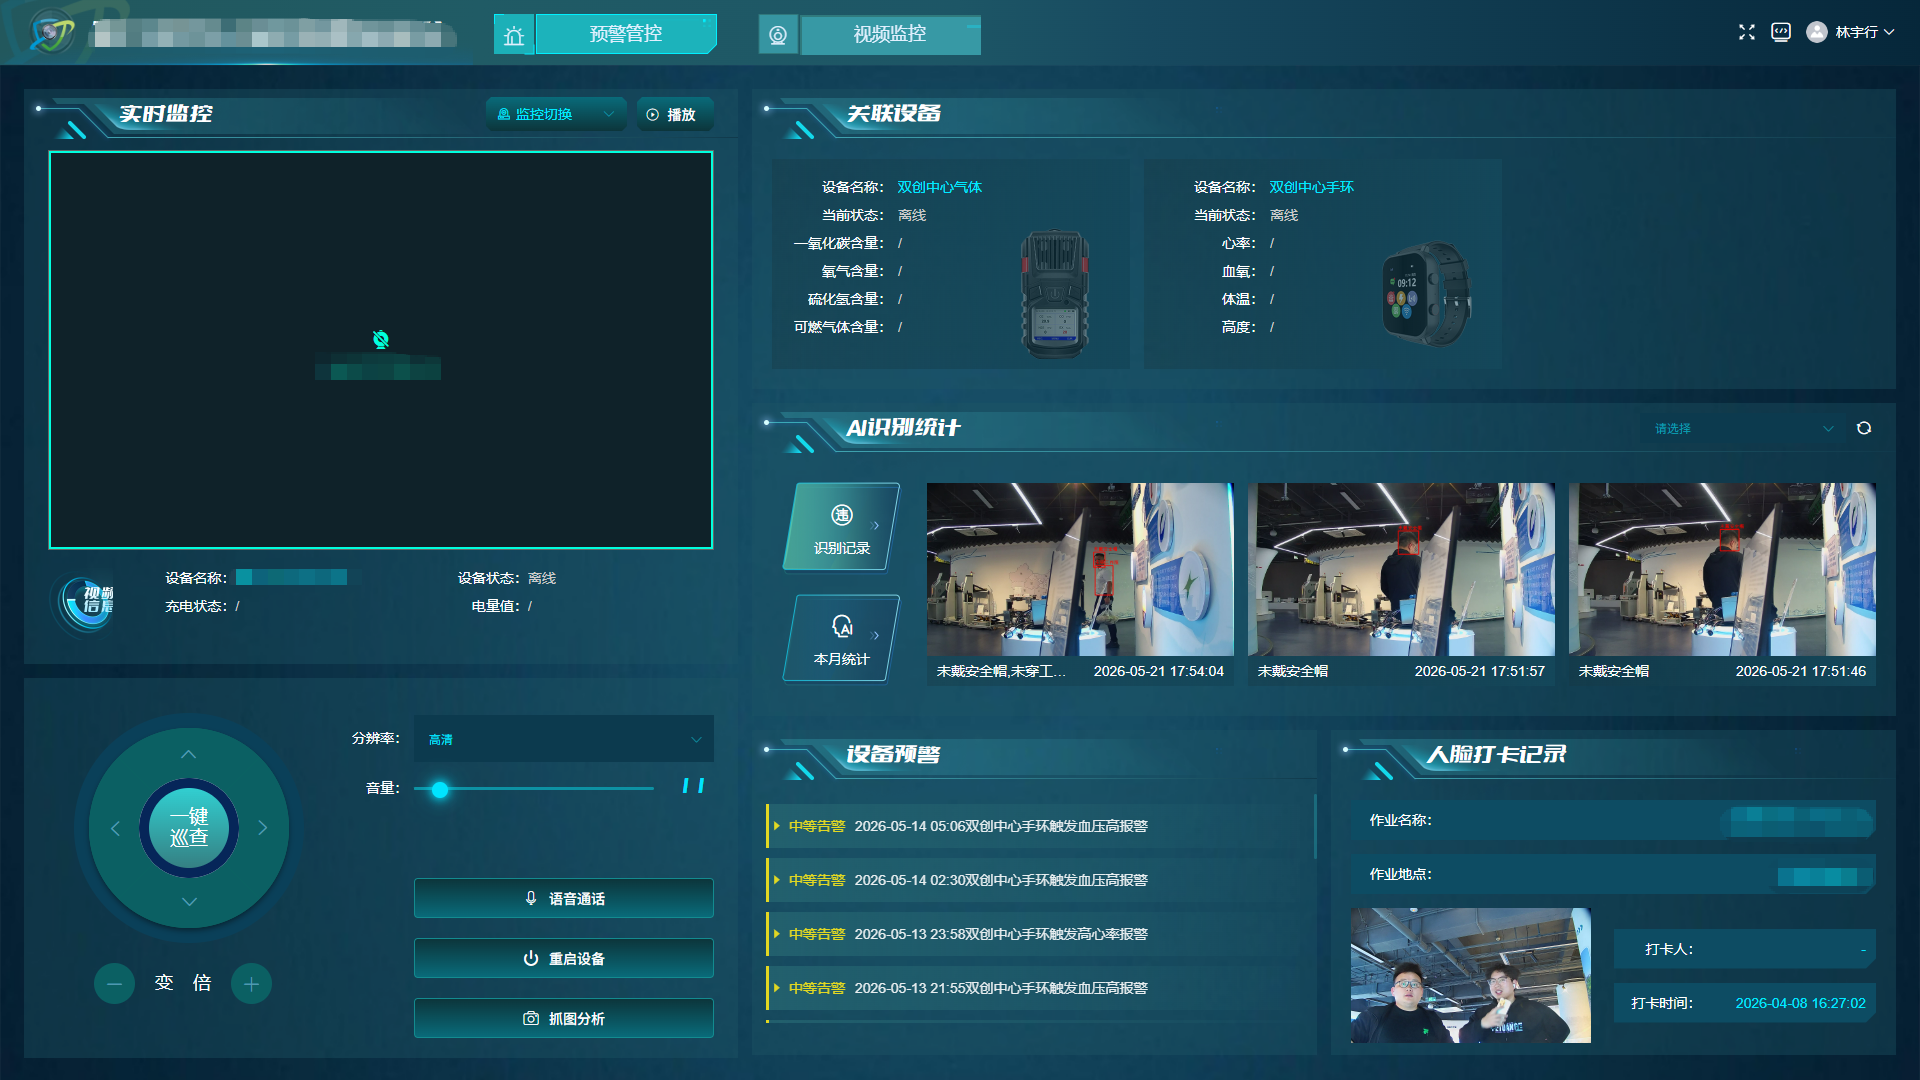Click the 播放 button
This screenshot has width=1920, height=1080.
[x=675, y=114]
